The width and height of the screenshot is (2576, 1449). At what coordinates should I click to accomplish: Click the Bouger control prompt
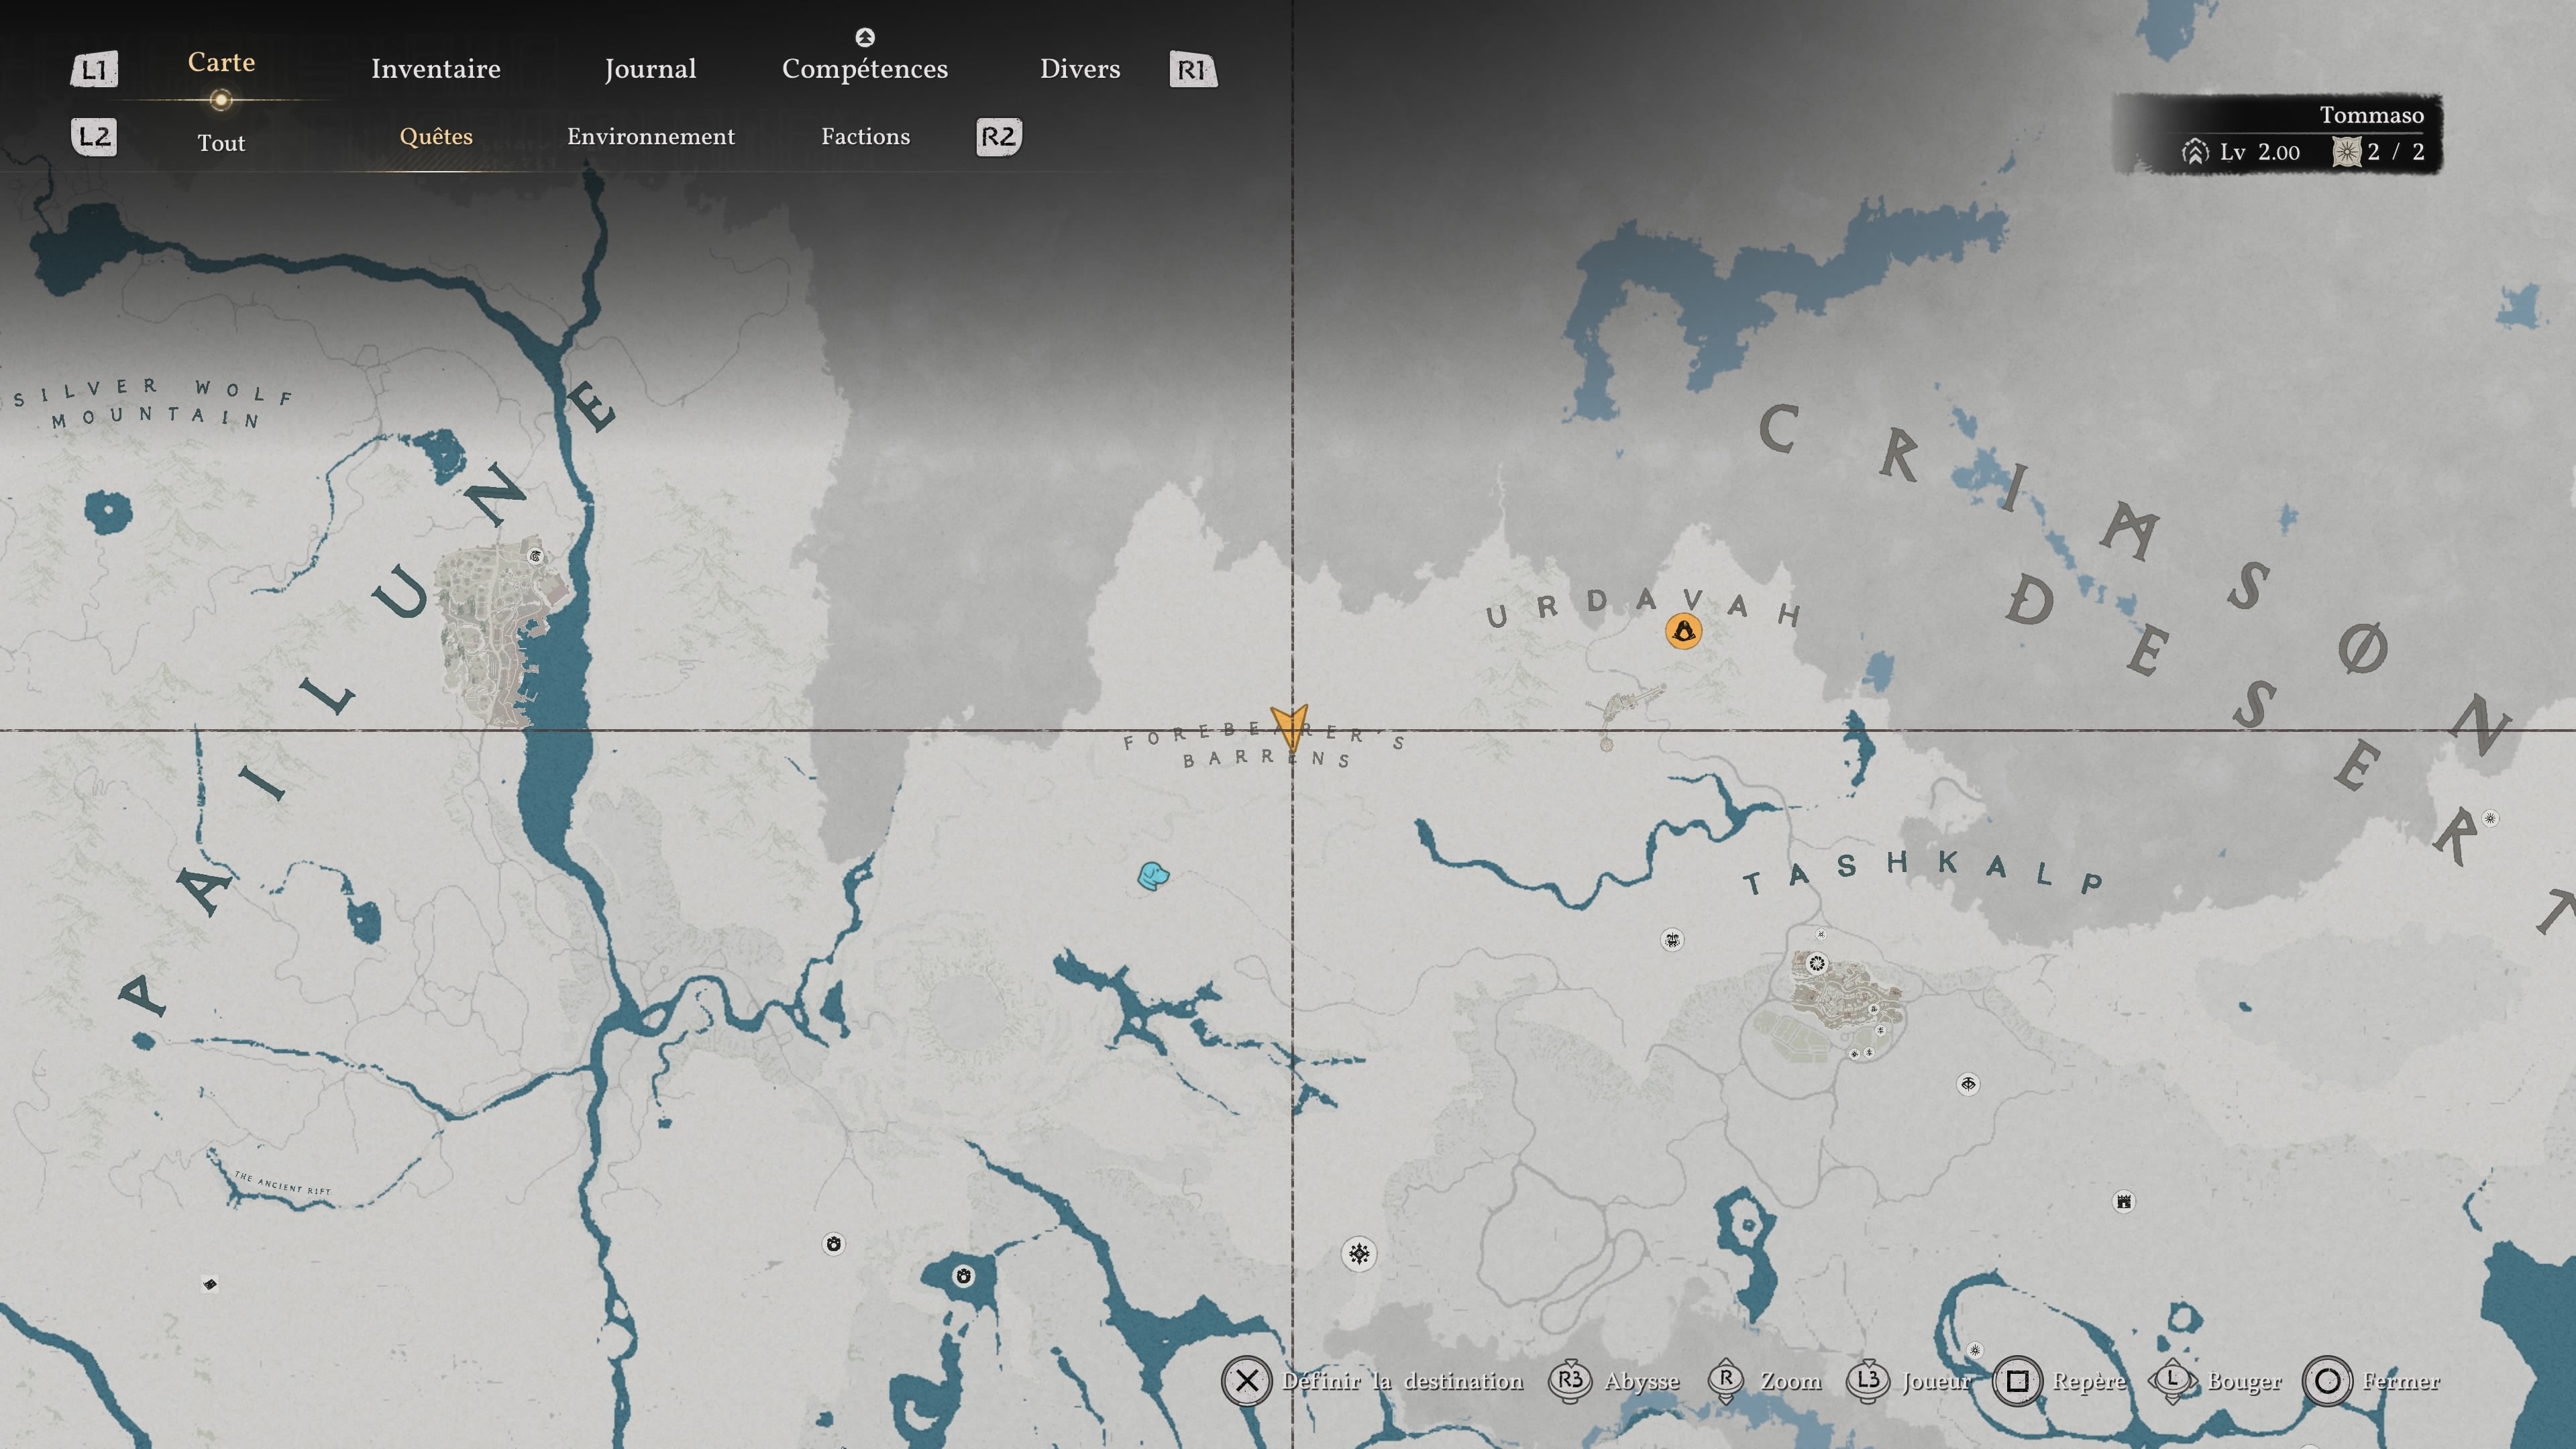coord(2216,1381)
